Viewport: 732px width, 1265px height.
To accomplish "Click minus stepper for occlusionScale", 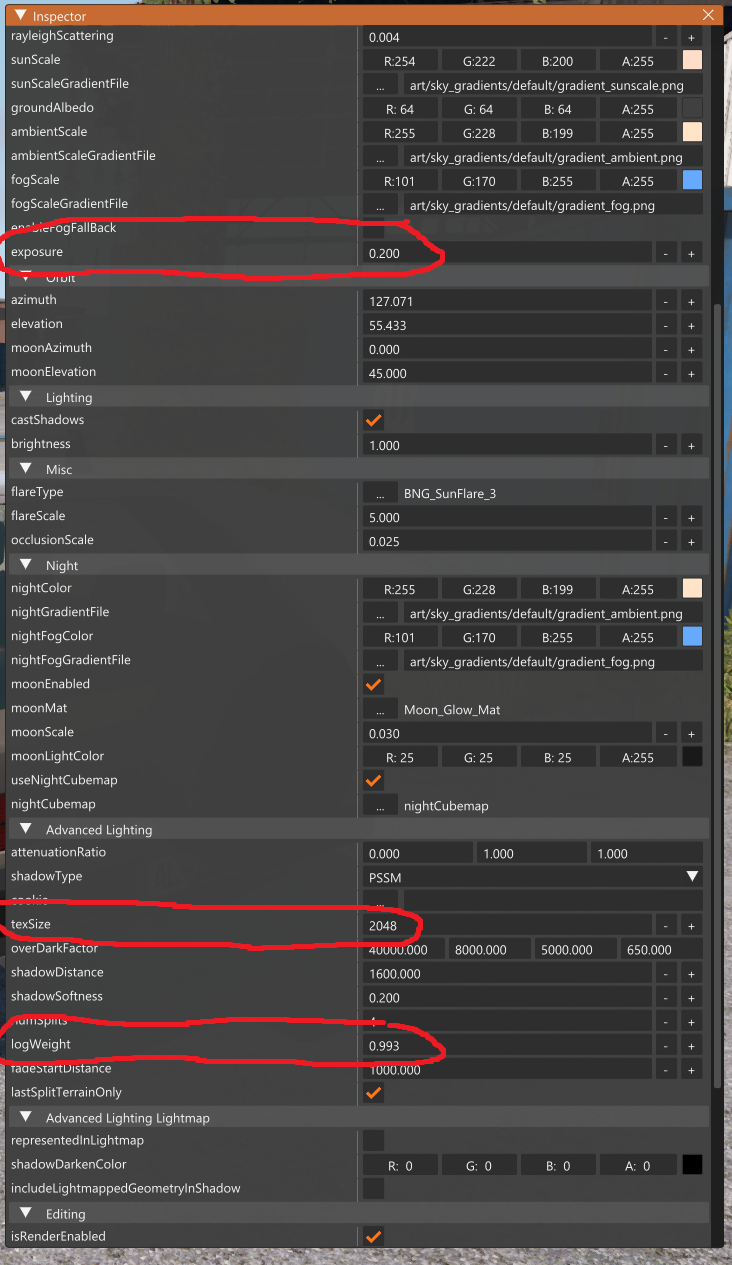I will click(667, 541).
